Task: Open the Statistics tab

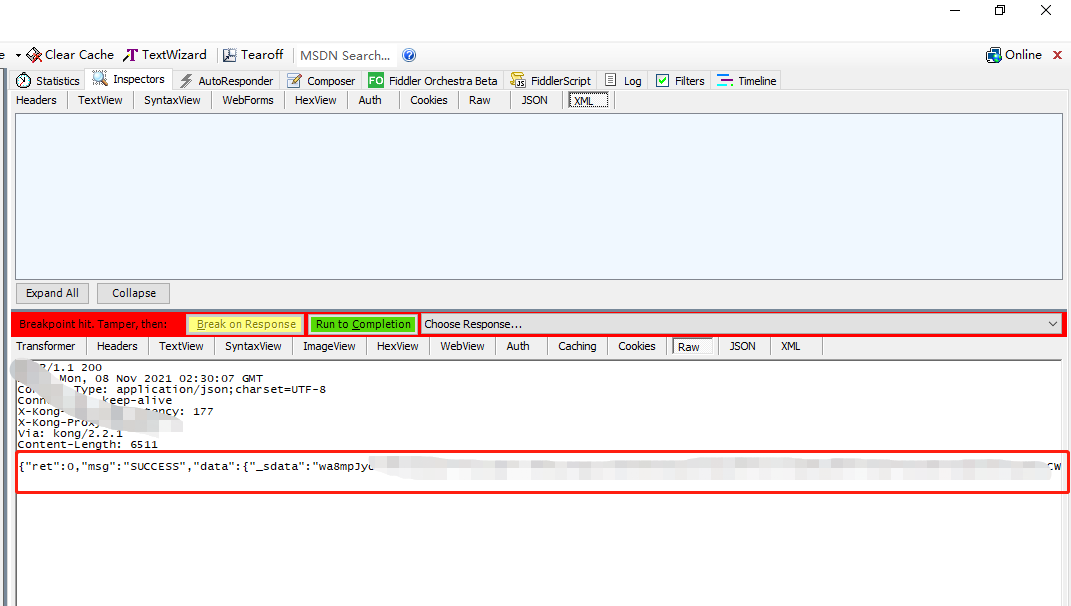Action: click(x=48, y=81)
